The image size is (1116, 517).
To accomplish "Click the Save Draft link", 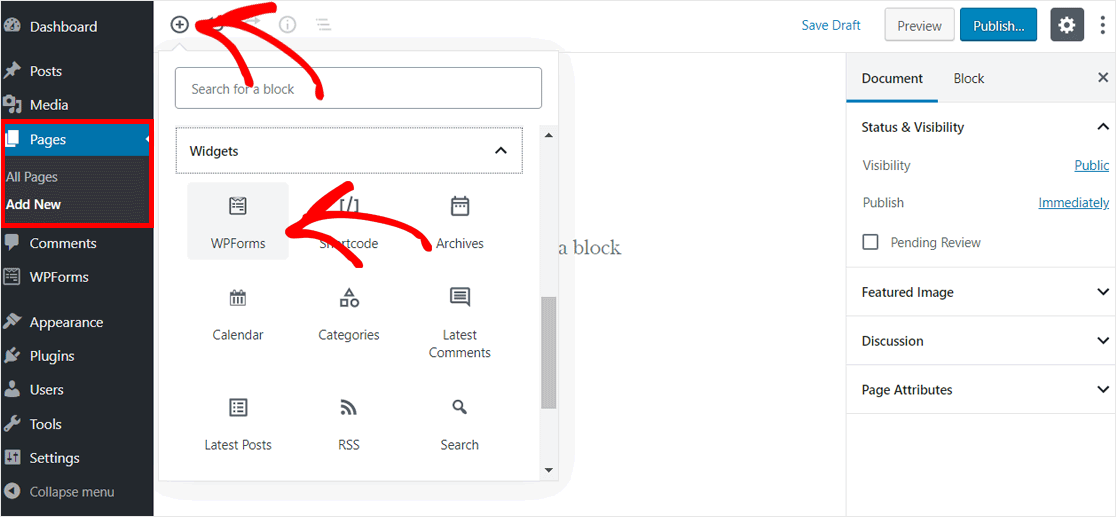I will point(831,26).
